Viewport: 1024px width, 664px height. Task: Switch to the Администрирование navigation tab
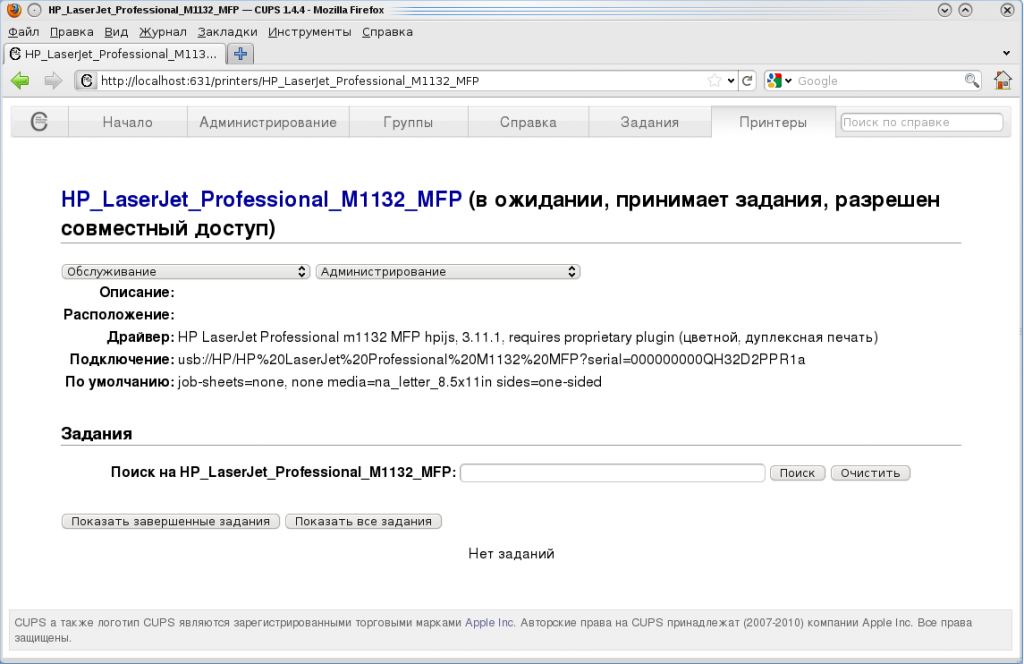[x=268, y=122]
